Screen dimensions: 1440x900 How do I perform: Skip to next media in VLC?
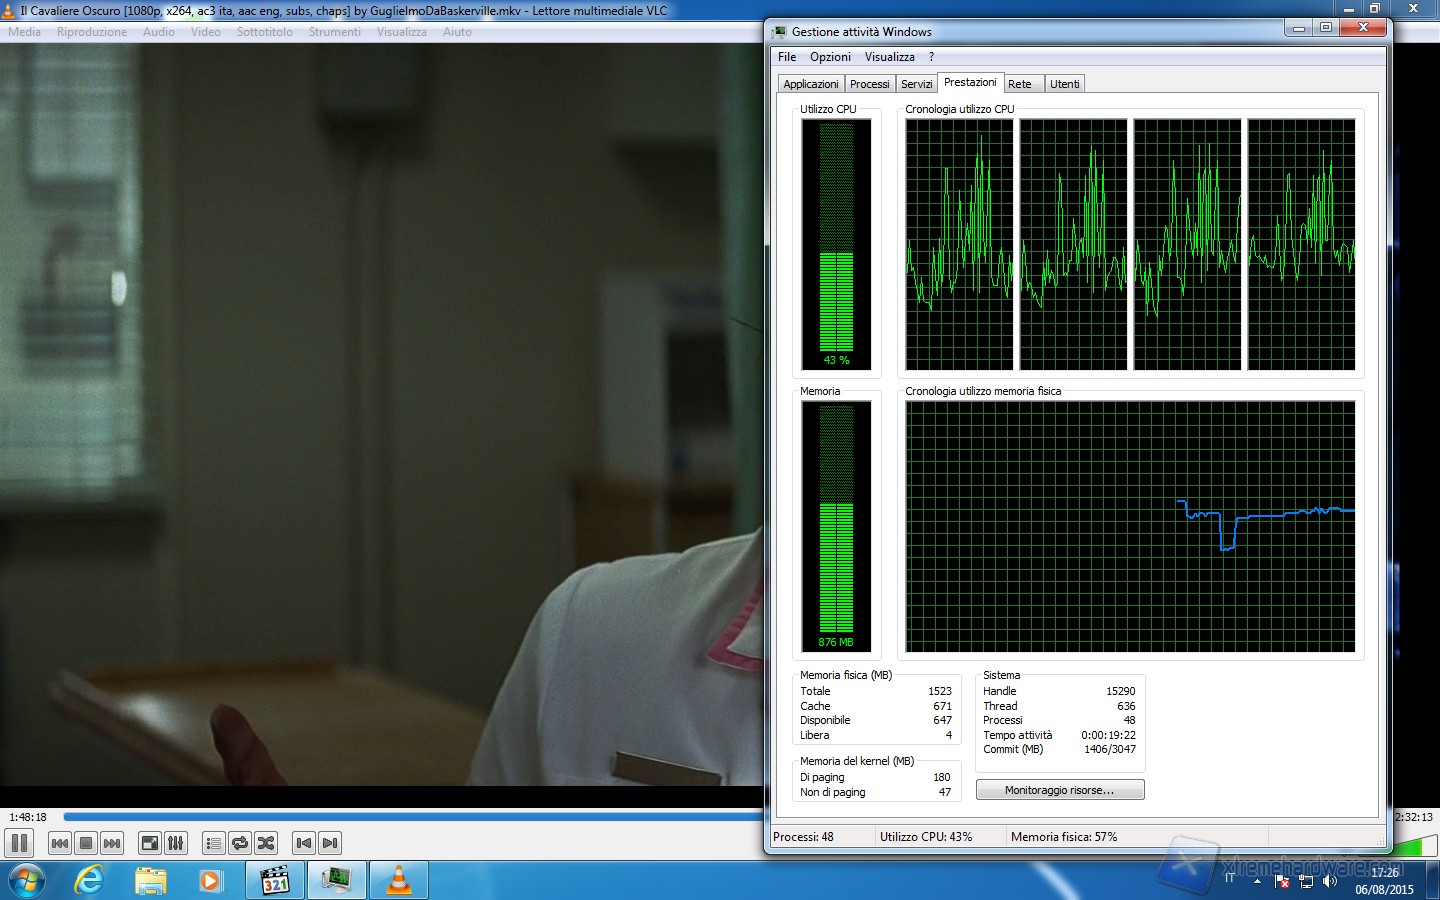112,843
